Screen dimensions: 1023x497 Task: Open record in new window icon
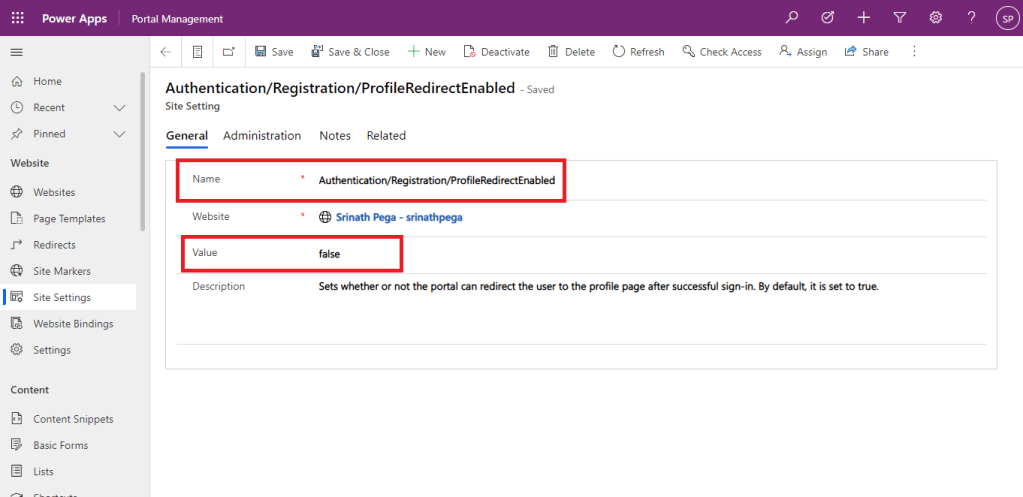[229, 52]
